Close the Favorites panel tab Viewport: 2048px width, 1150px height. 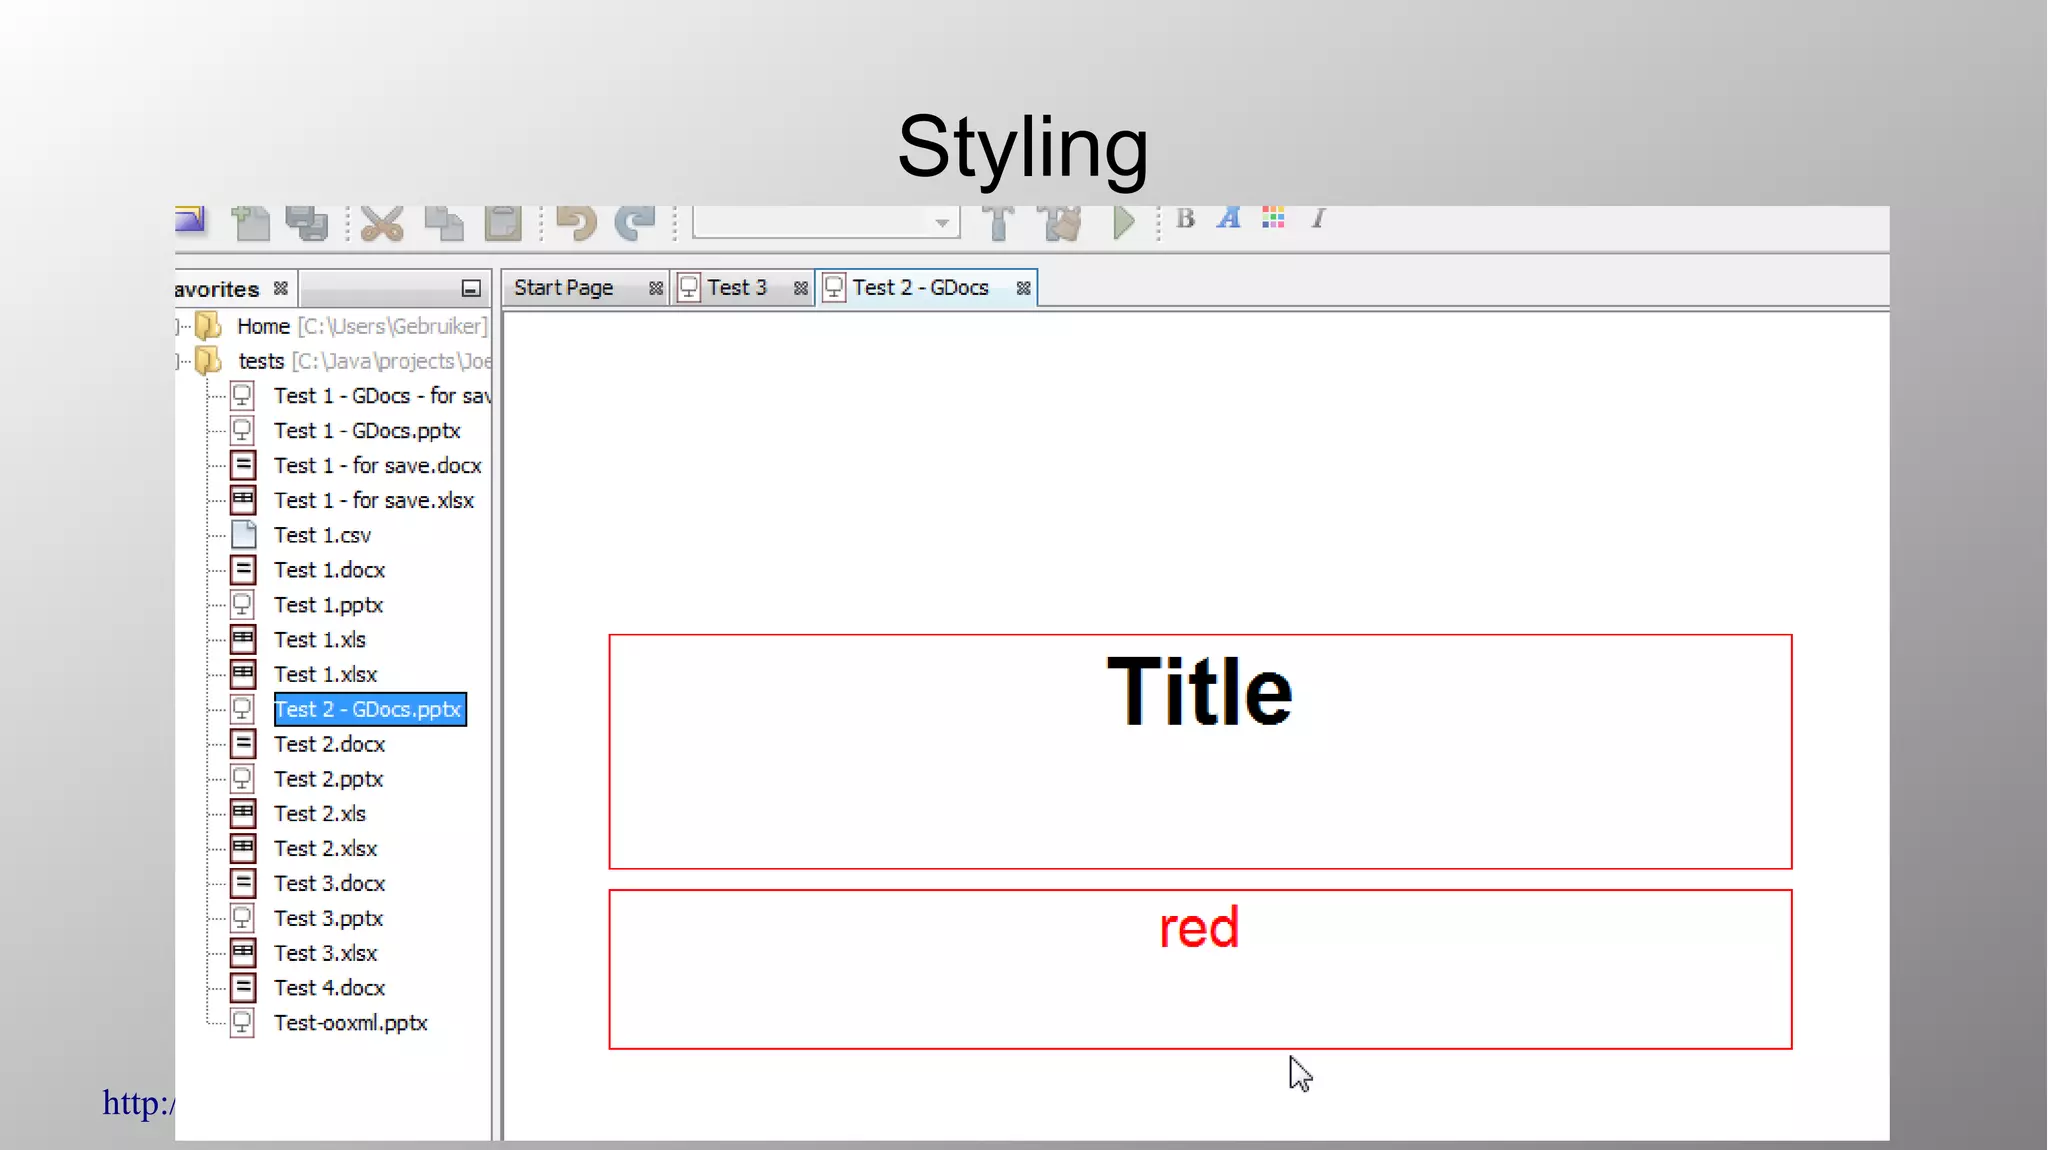pyautogui.click(x=281, y=288)
